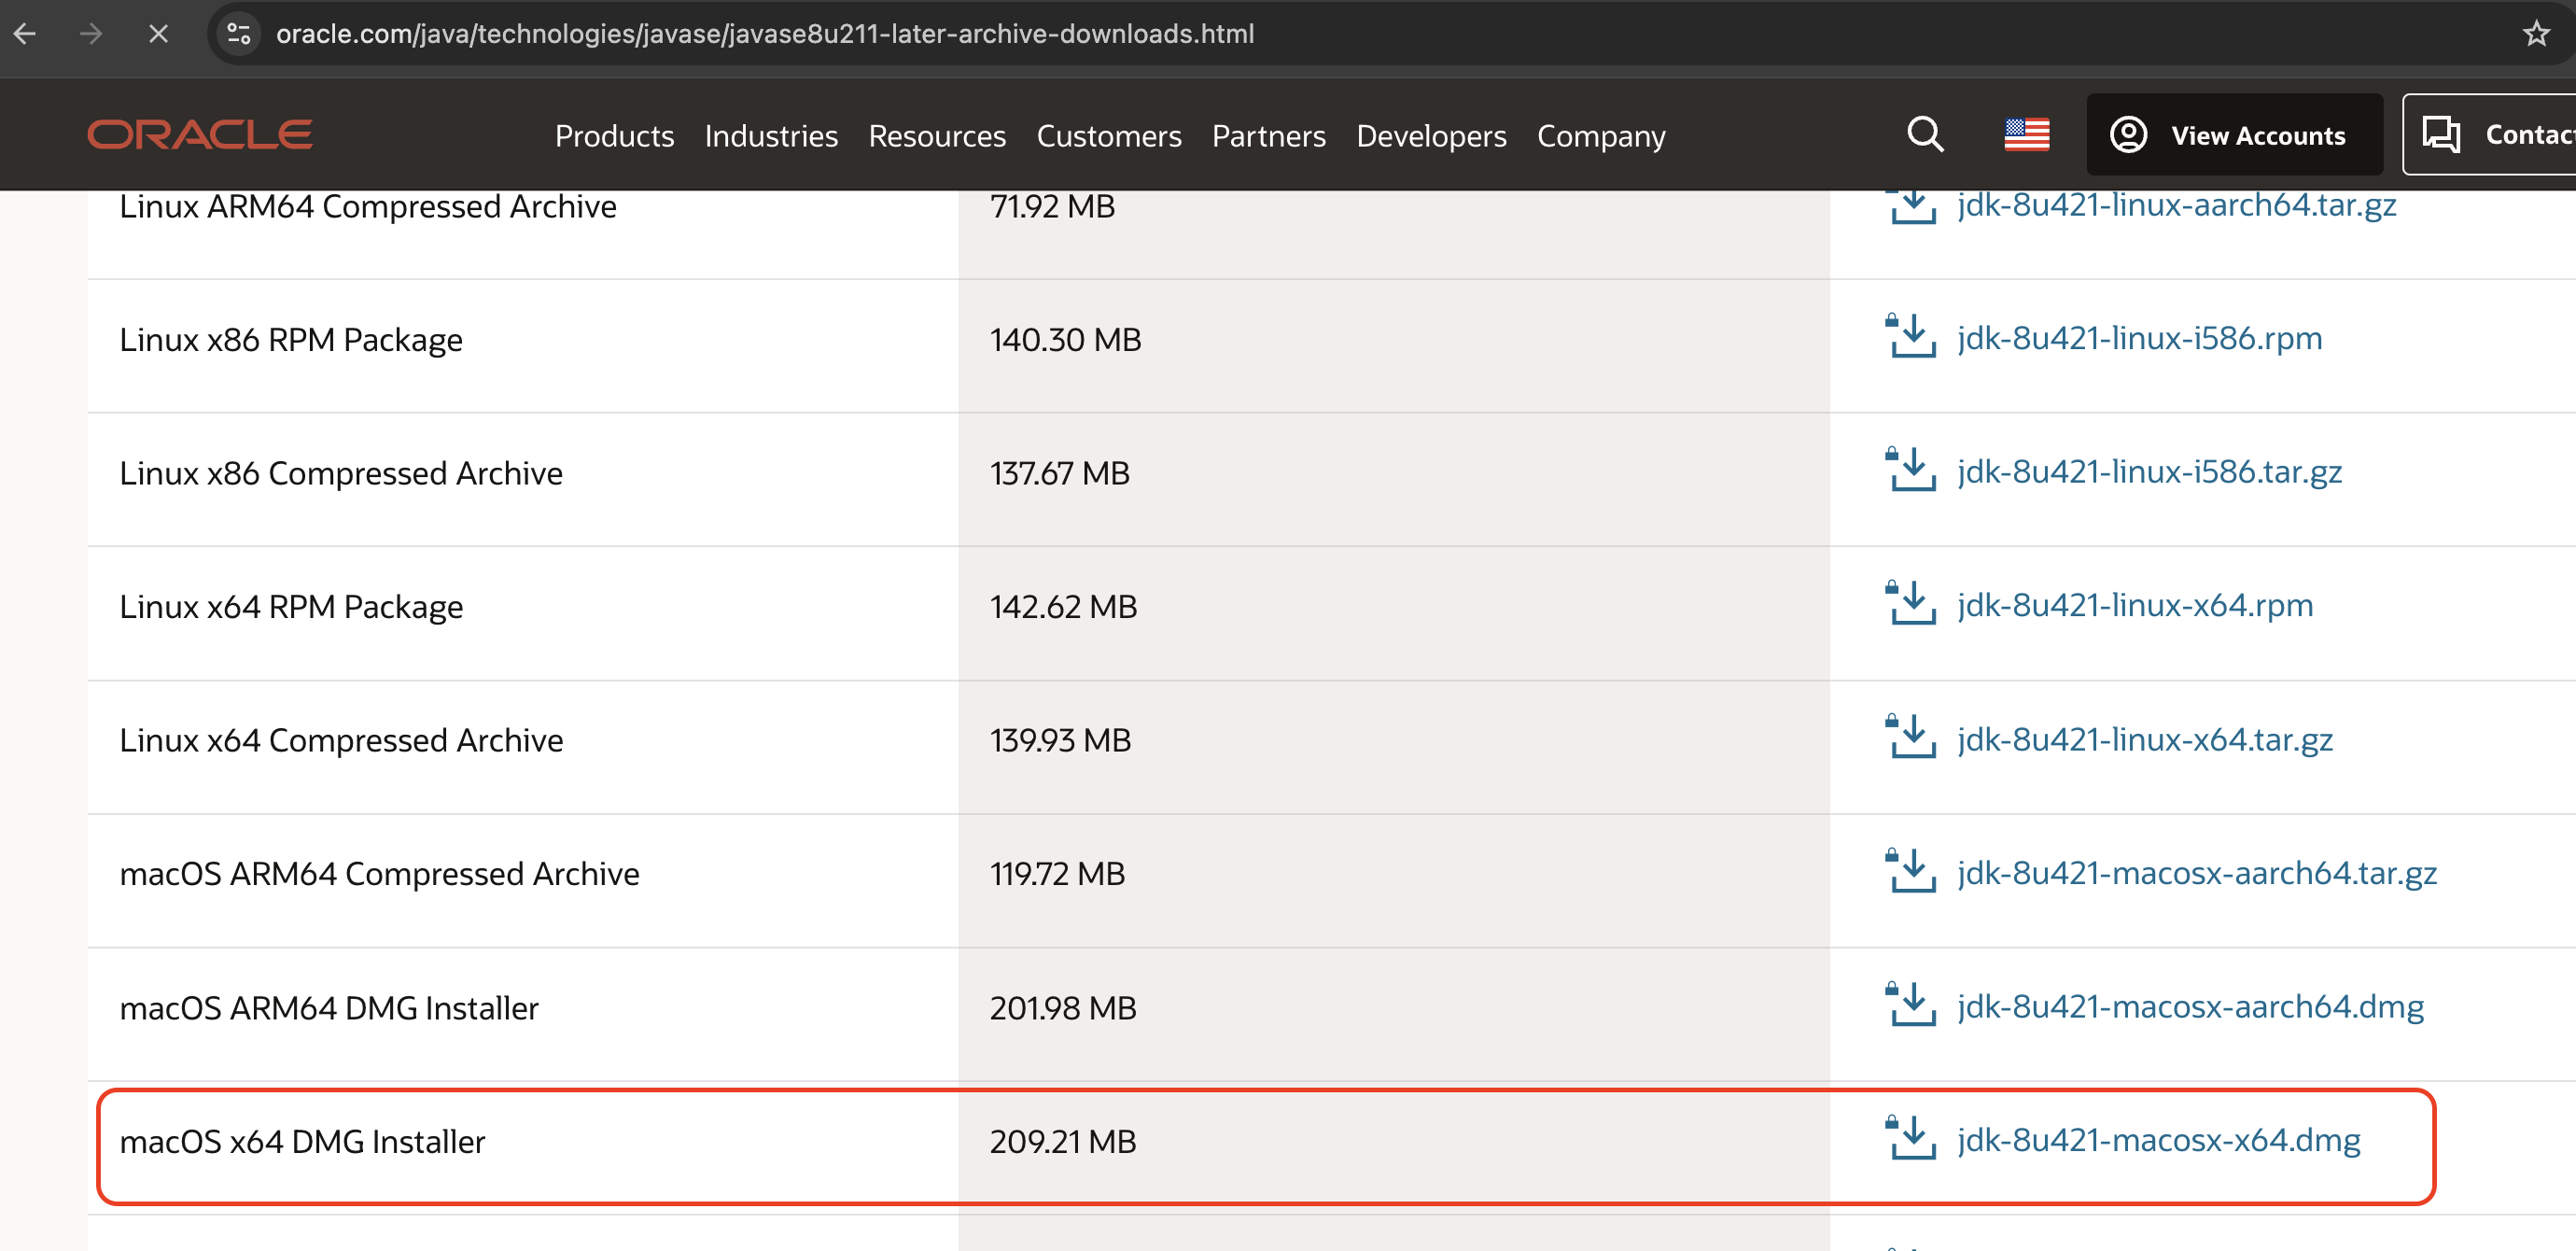Expand the Resources navigation menu
2576x1251 pixels.
936,136
